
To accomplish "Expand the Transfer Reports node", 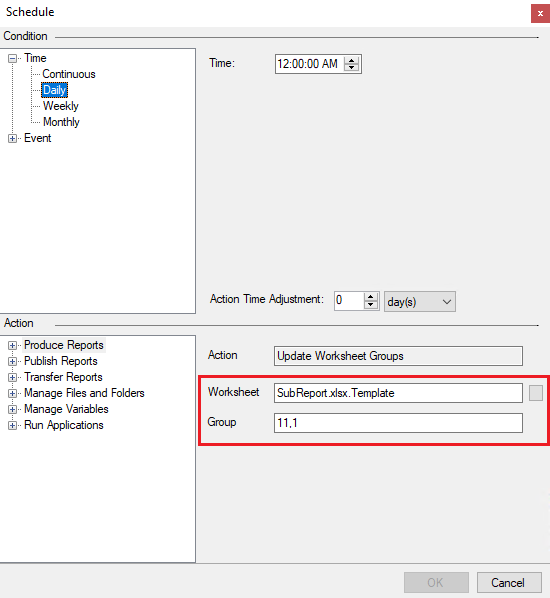I will pyautogui.click(x=13, y=378).
